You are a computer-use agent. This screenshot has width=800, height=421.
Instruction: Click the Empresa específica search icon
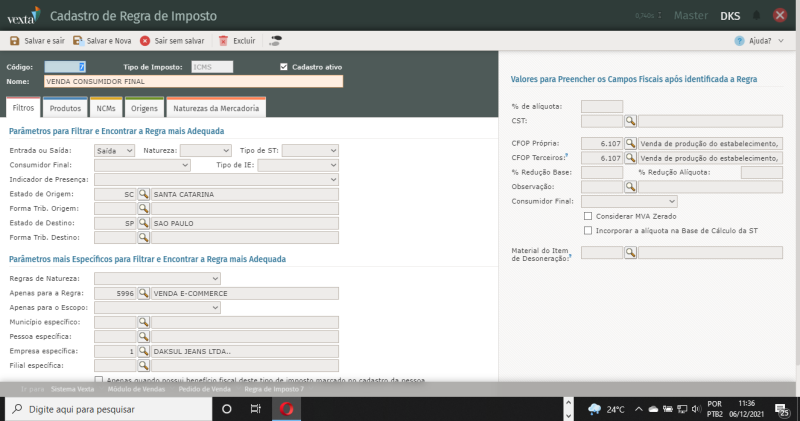pyautogui.click(x=143, y=352)
